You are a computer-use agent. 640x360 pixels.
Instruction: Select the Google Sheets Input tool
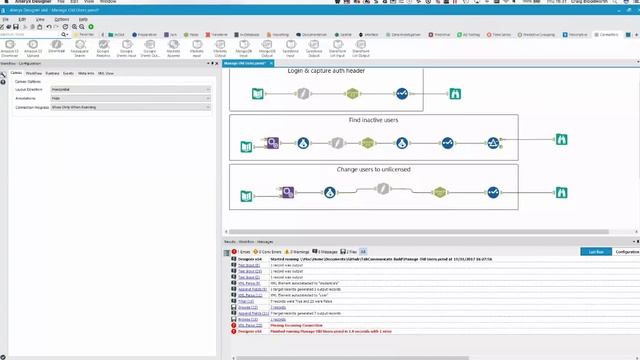tap(127, 48)
